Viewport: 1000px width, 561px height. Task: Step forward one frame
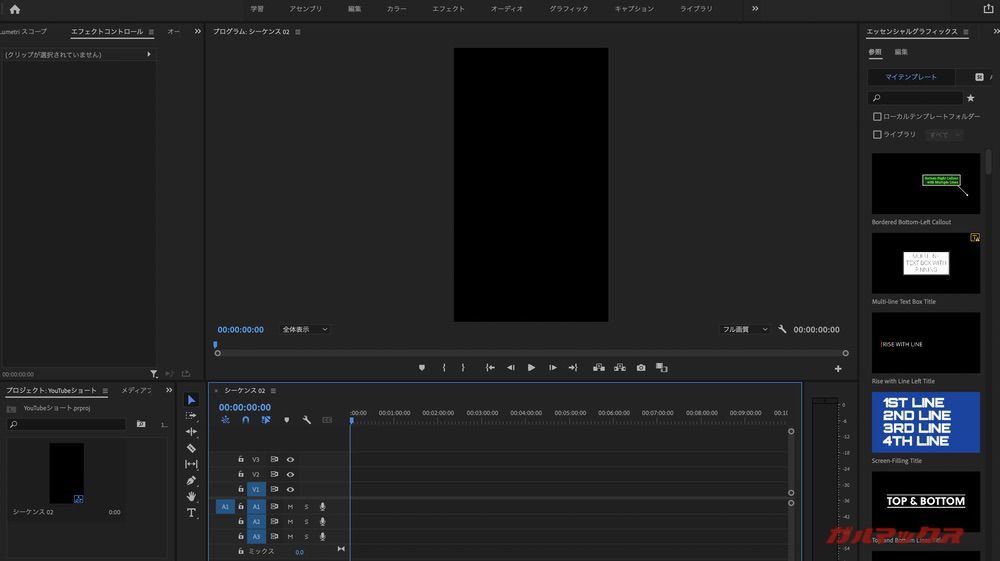(553, 368)
